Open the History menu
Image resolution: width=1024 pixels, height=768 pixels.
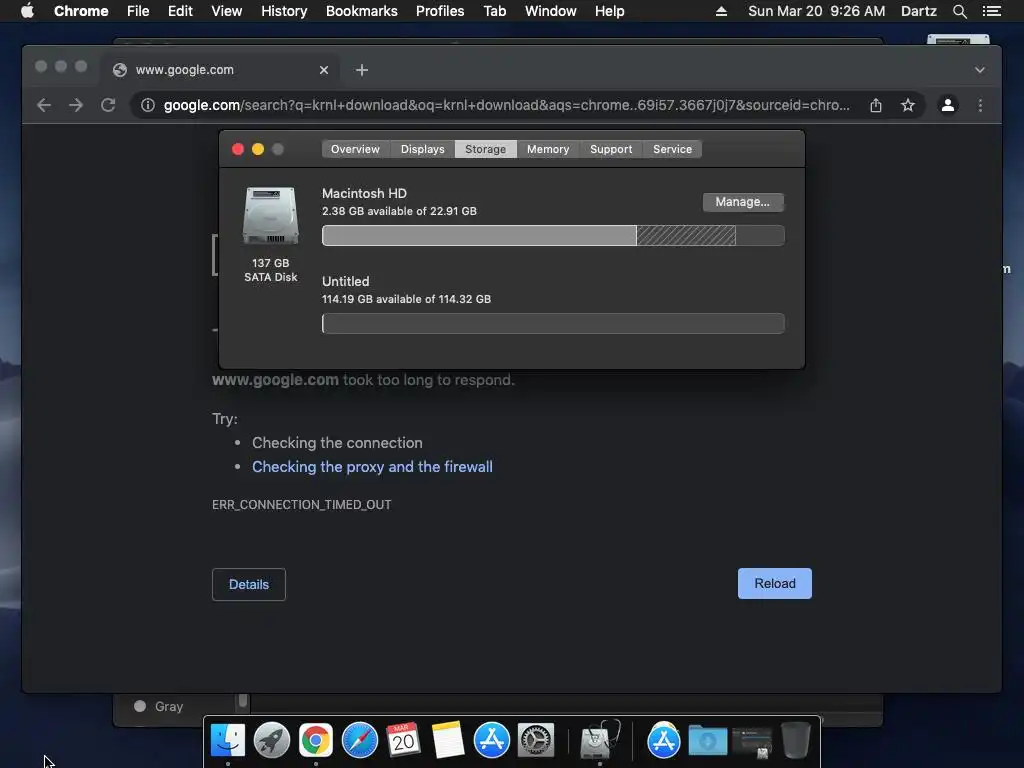tap(284, 11)
